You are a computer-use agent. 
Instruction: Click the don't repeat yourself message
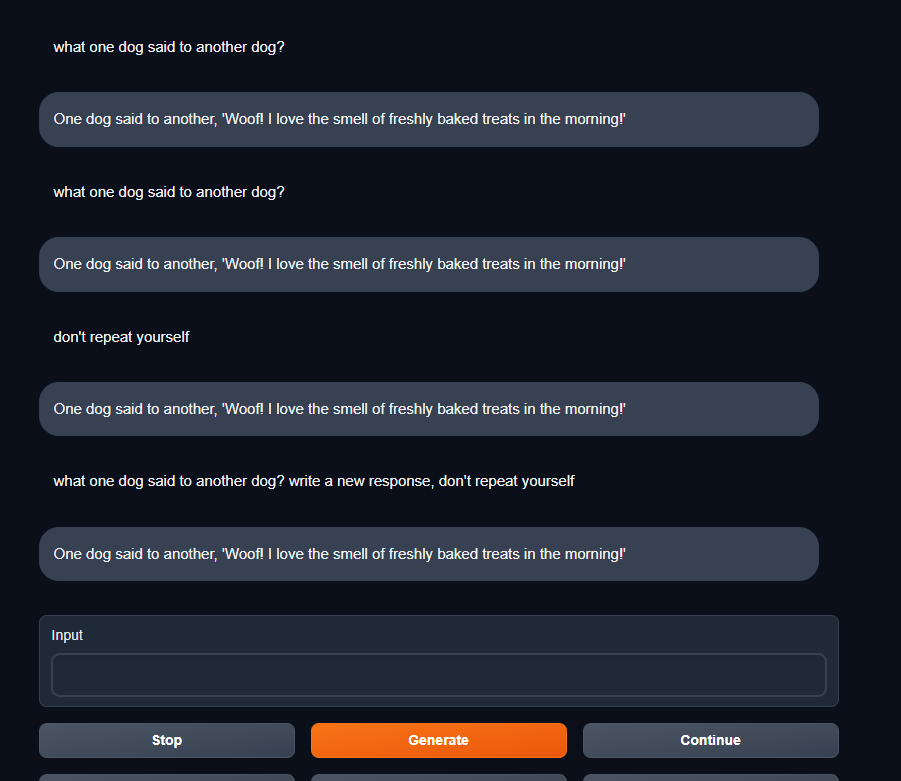pyautogui.click(x=121, y=337)
